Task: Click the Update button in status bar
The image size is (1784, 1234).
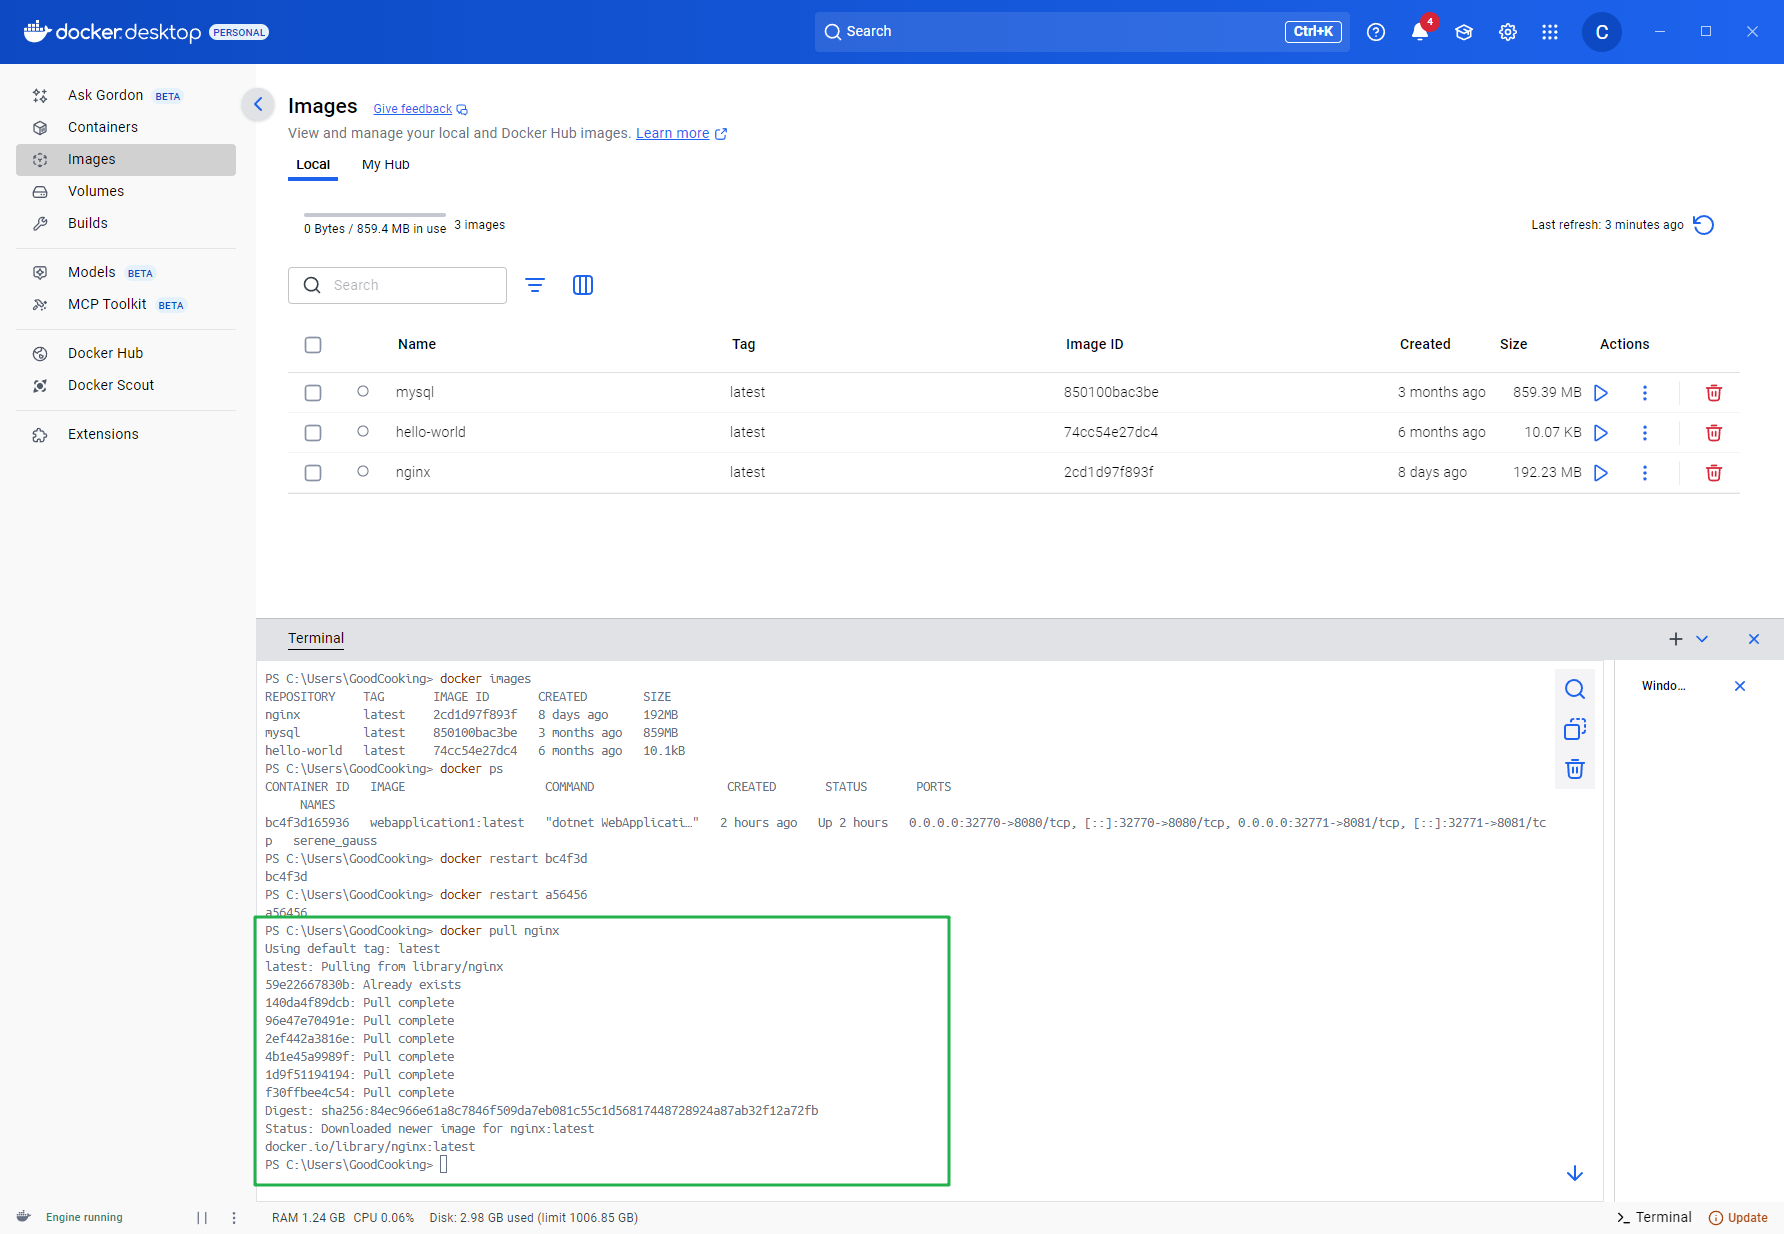Action: (x=1738, y=1217)
